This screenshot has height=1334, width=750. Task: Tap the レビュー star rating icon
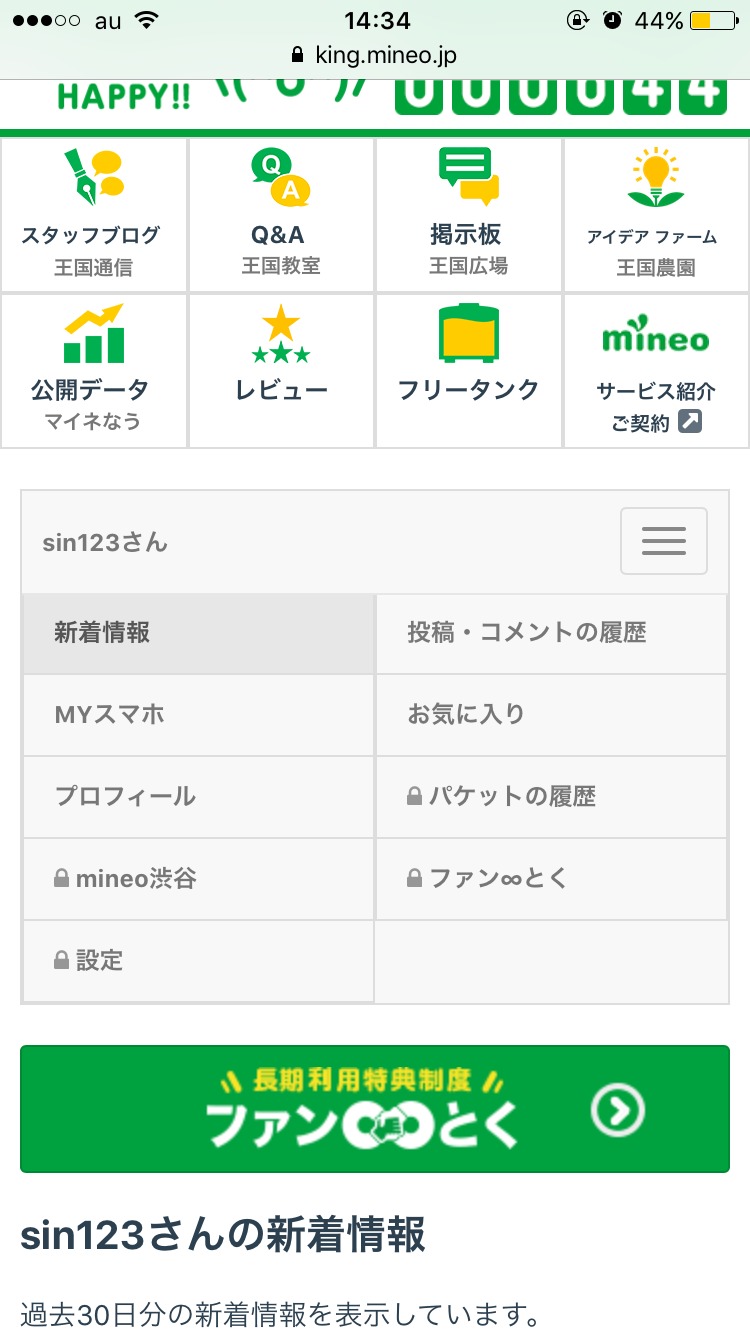coord(280,334)
